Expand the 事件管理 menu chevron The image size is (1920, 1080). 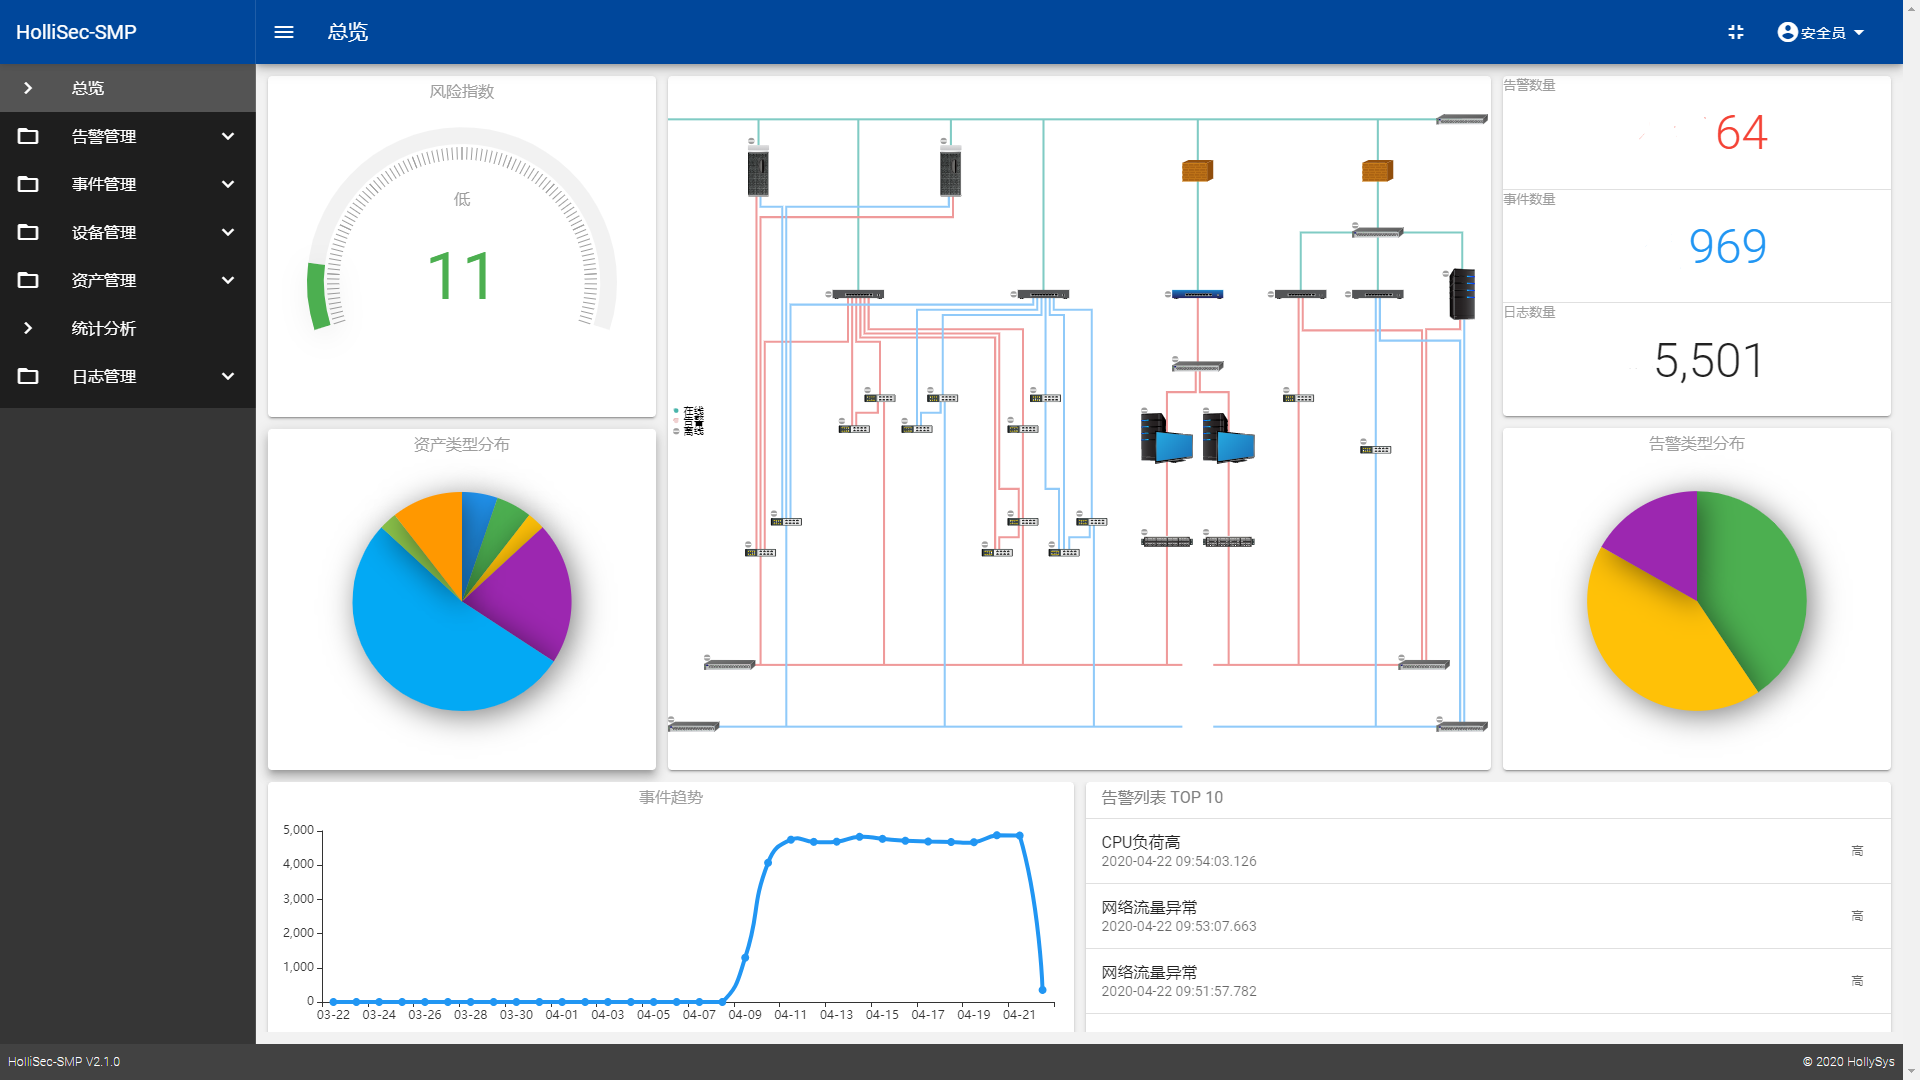pyautogui.click(x=228, y=184)
